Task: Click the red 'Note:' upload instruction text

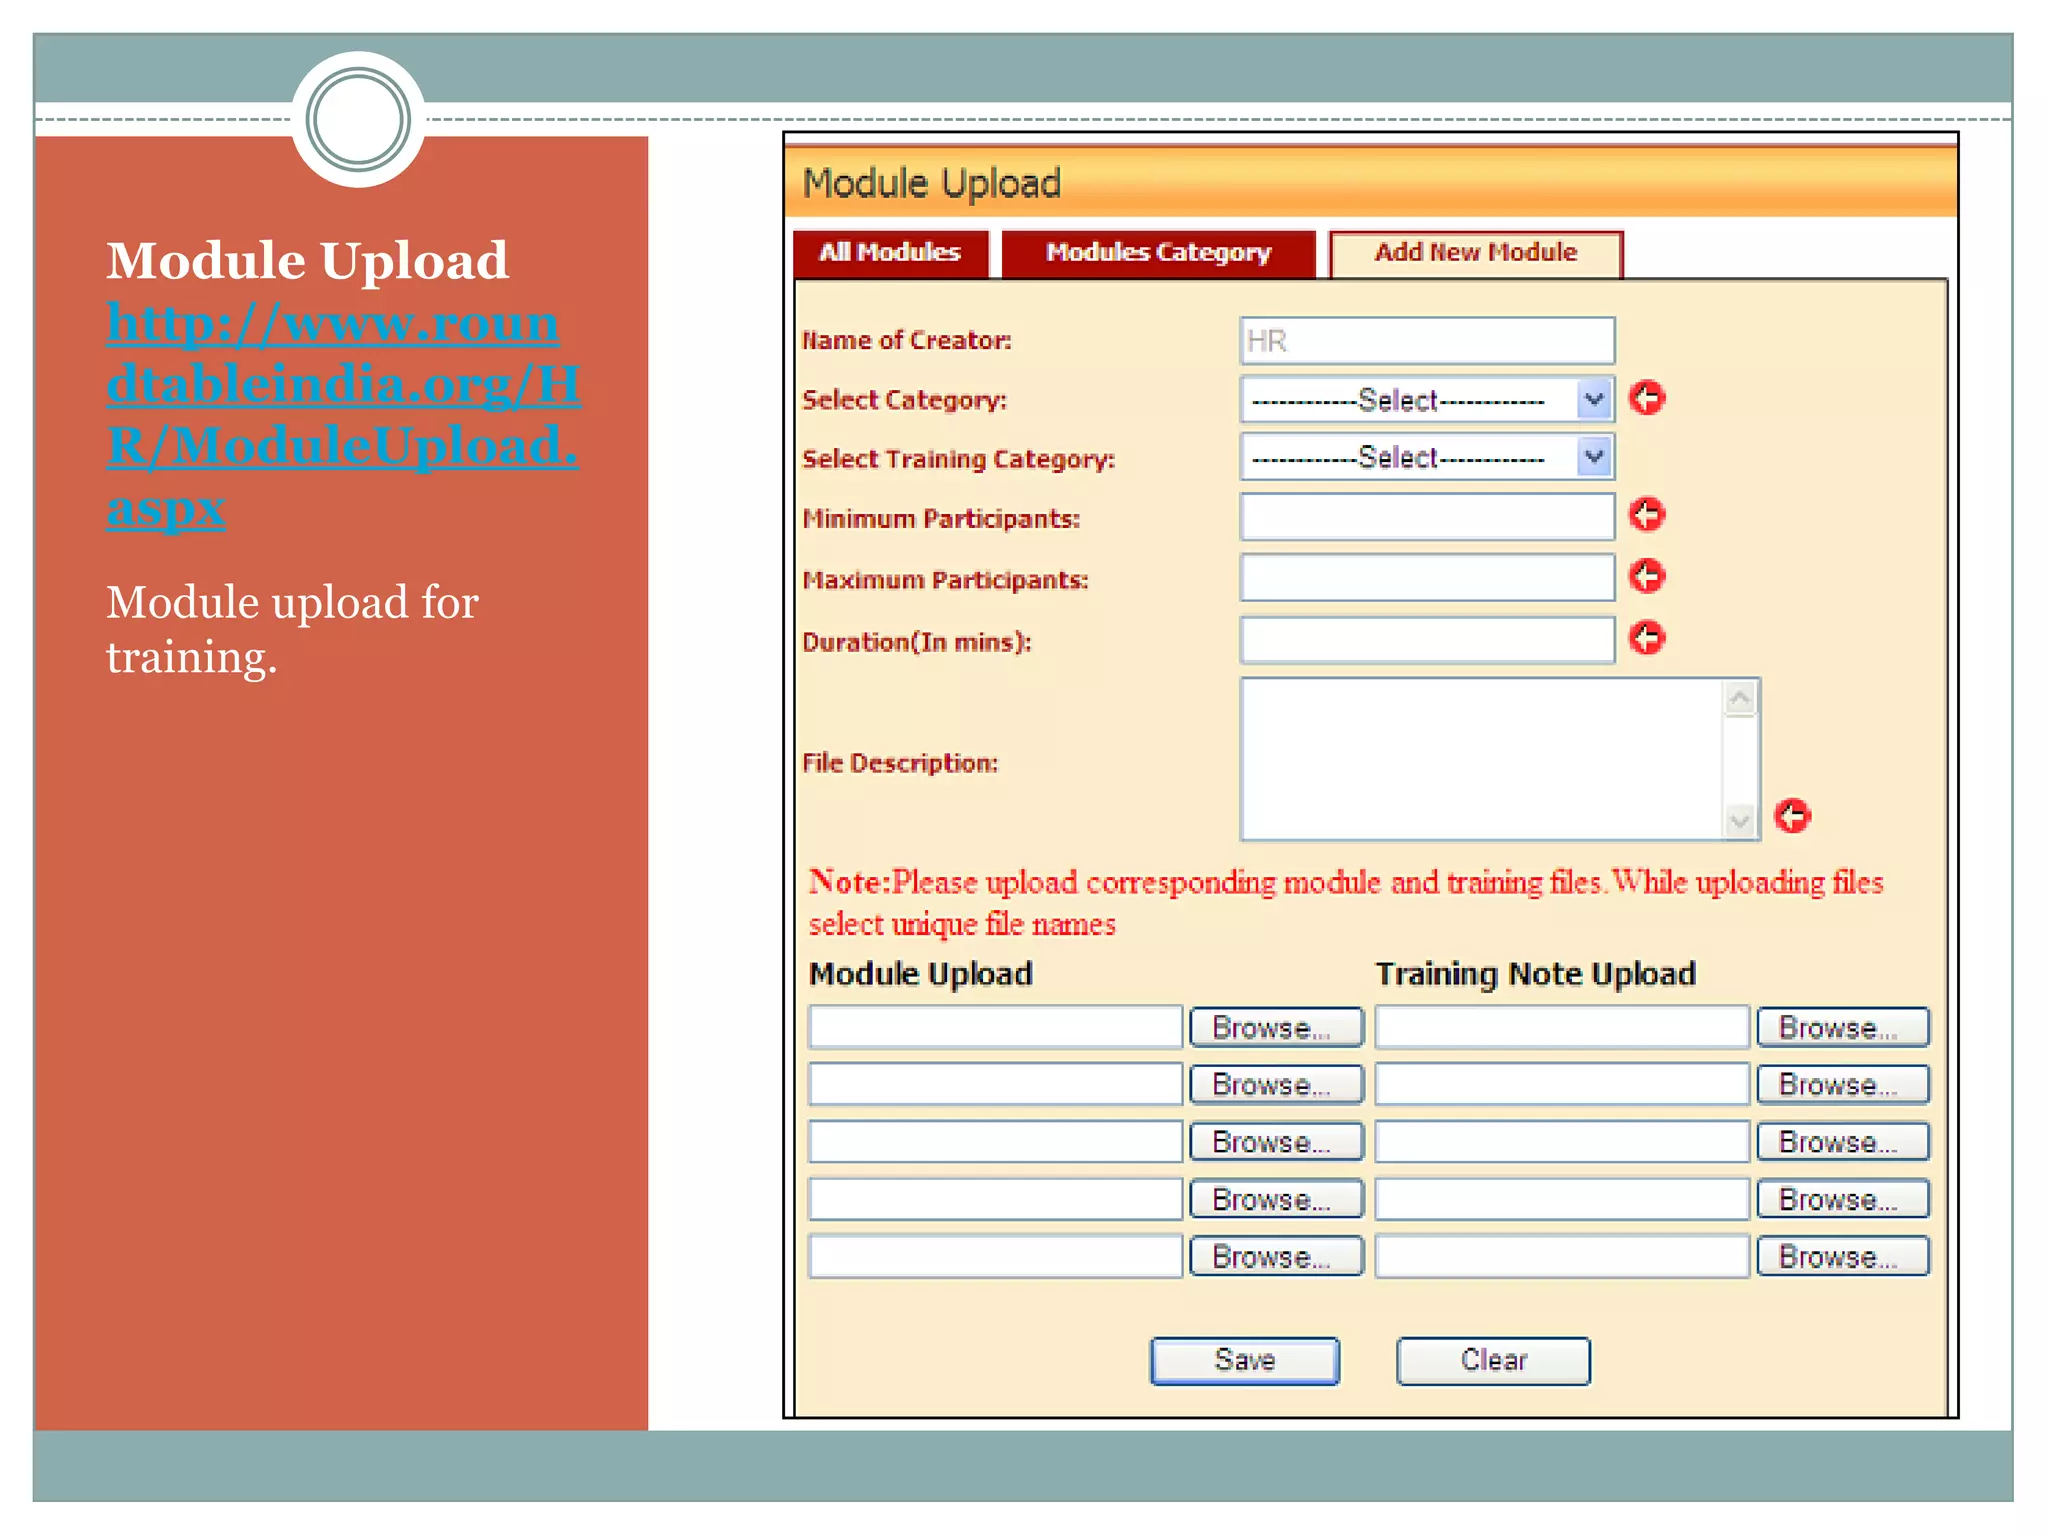Action: pyautogui.click(x=1346, y=902)
